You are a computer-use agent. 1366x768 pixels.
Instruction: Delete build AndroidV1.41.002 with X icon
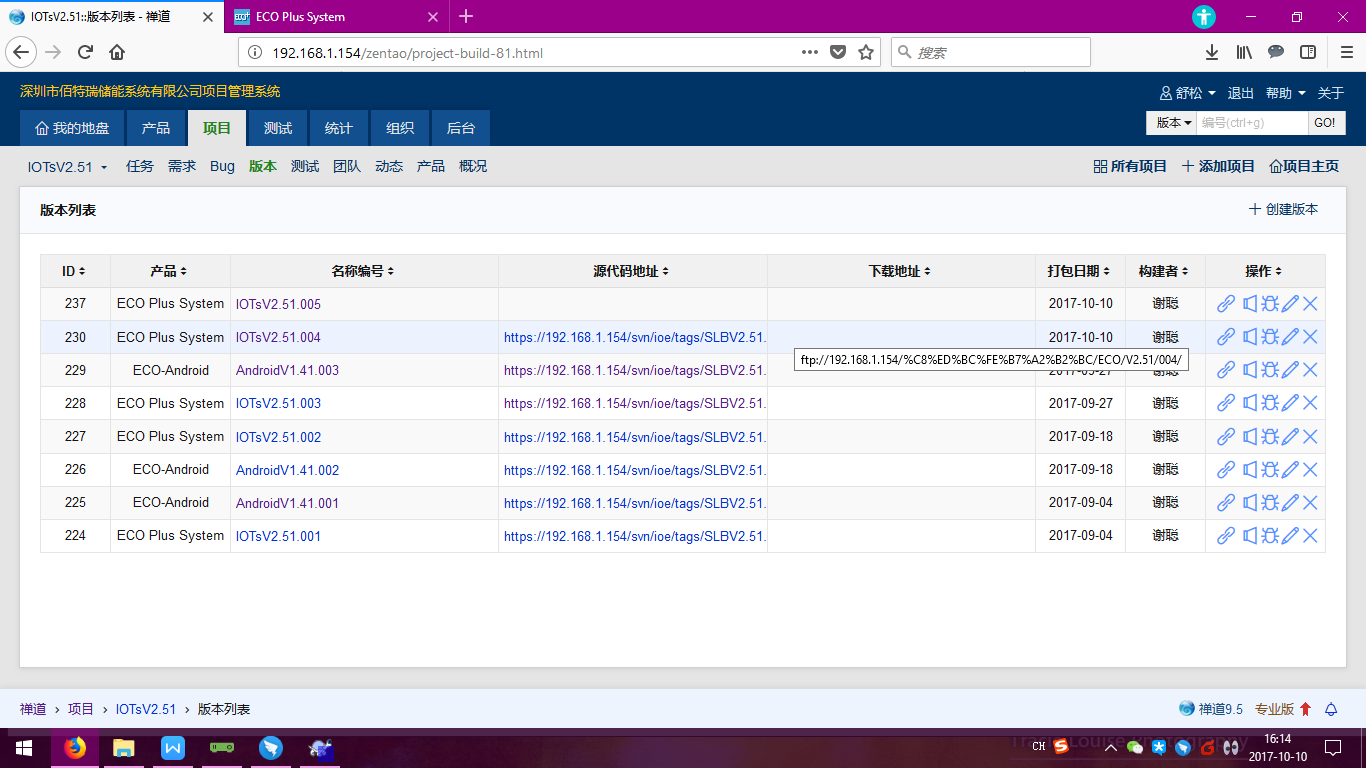click(1310, 470)
